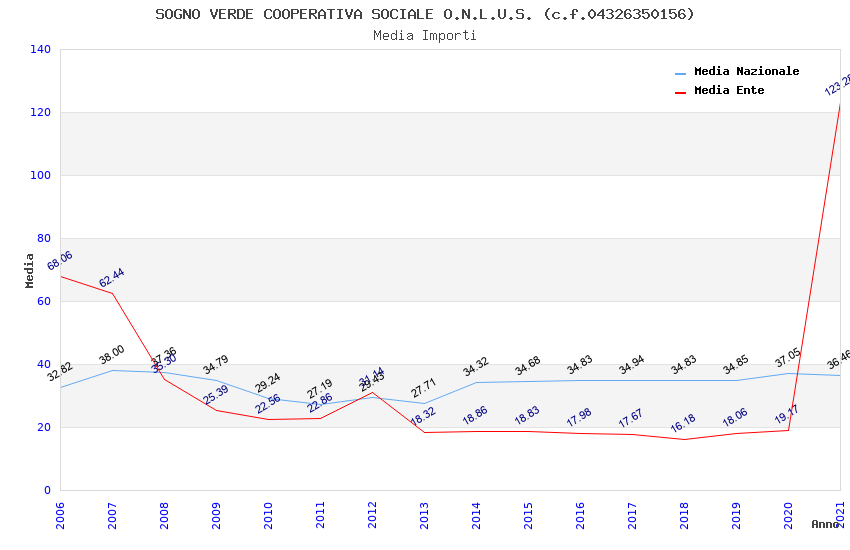
Task: Click the 2017 x-axis year label
Action: 632,515
